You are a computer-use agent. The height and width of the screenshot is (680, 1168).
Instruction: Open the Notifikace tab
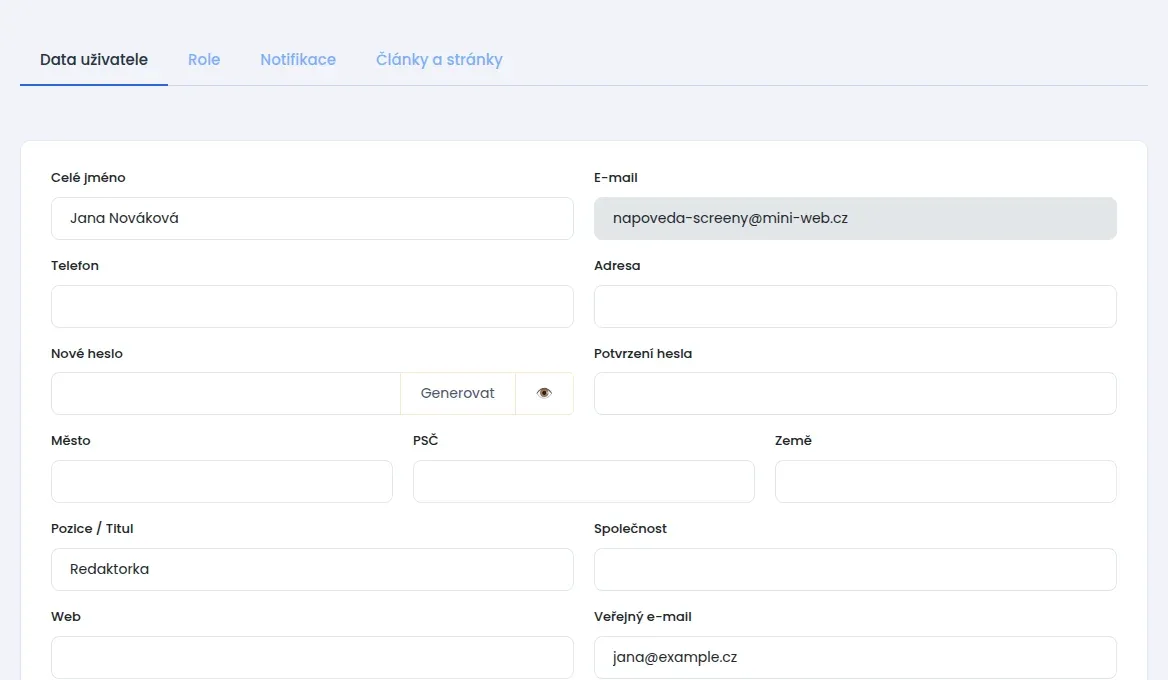298,60
